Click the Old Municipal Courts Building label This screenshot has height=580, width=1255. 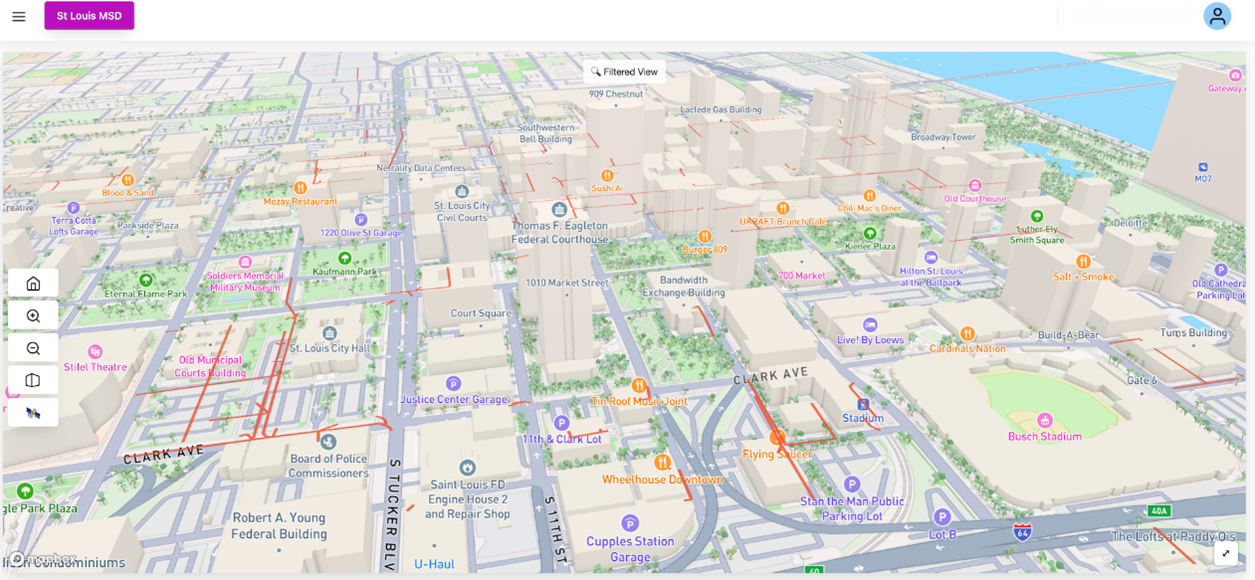point(210,366)
